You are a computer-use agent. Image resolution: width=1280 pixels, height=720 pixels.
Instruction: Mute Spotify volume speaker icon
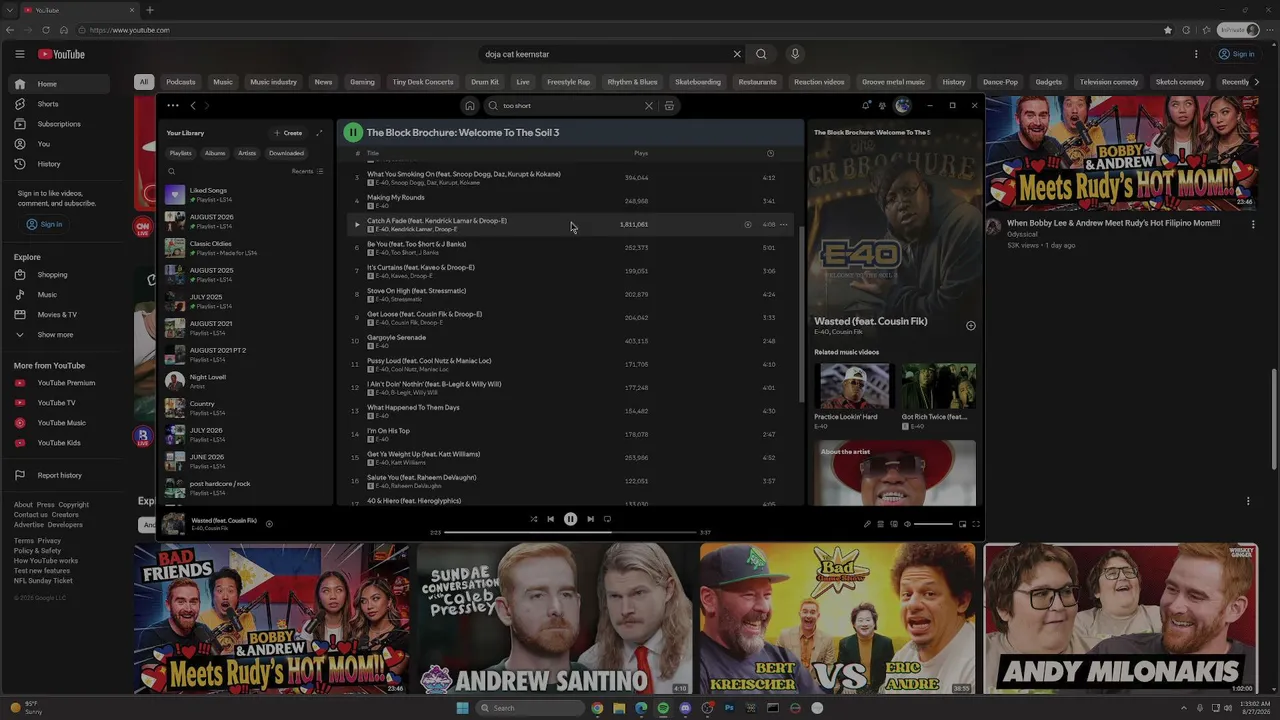point(908,524)
